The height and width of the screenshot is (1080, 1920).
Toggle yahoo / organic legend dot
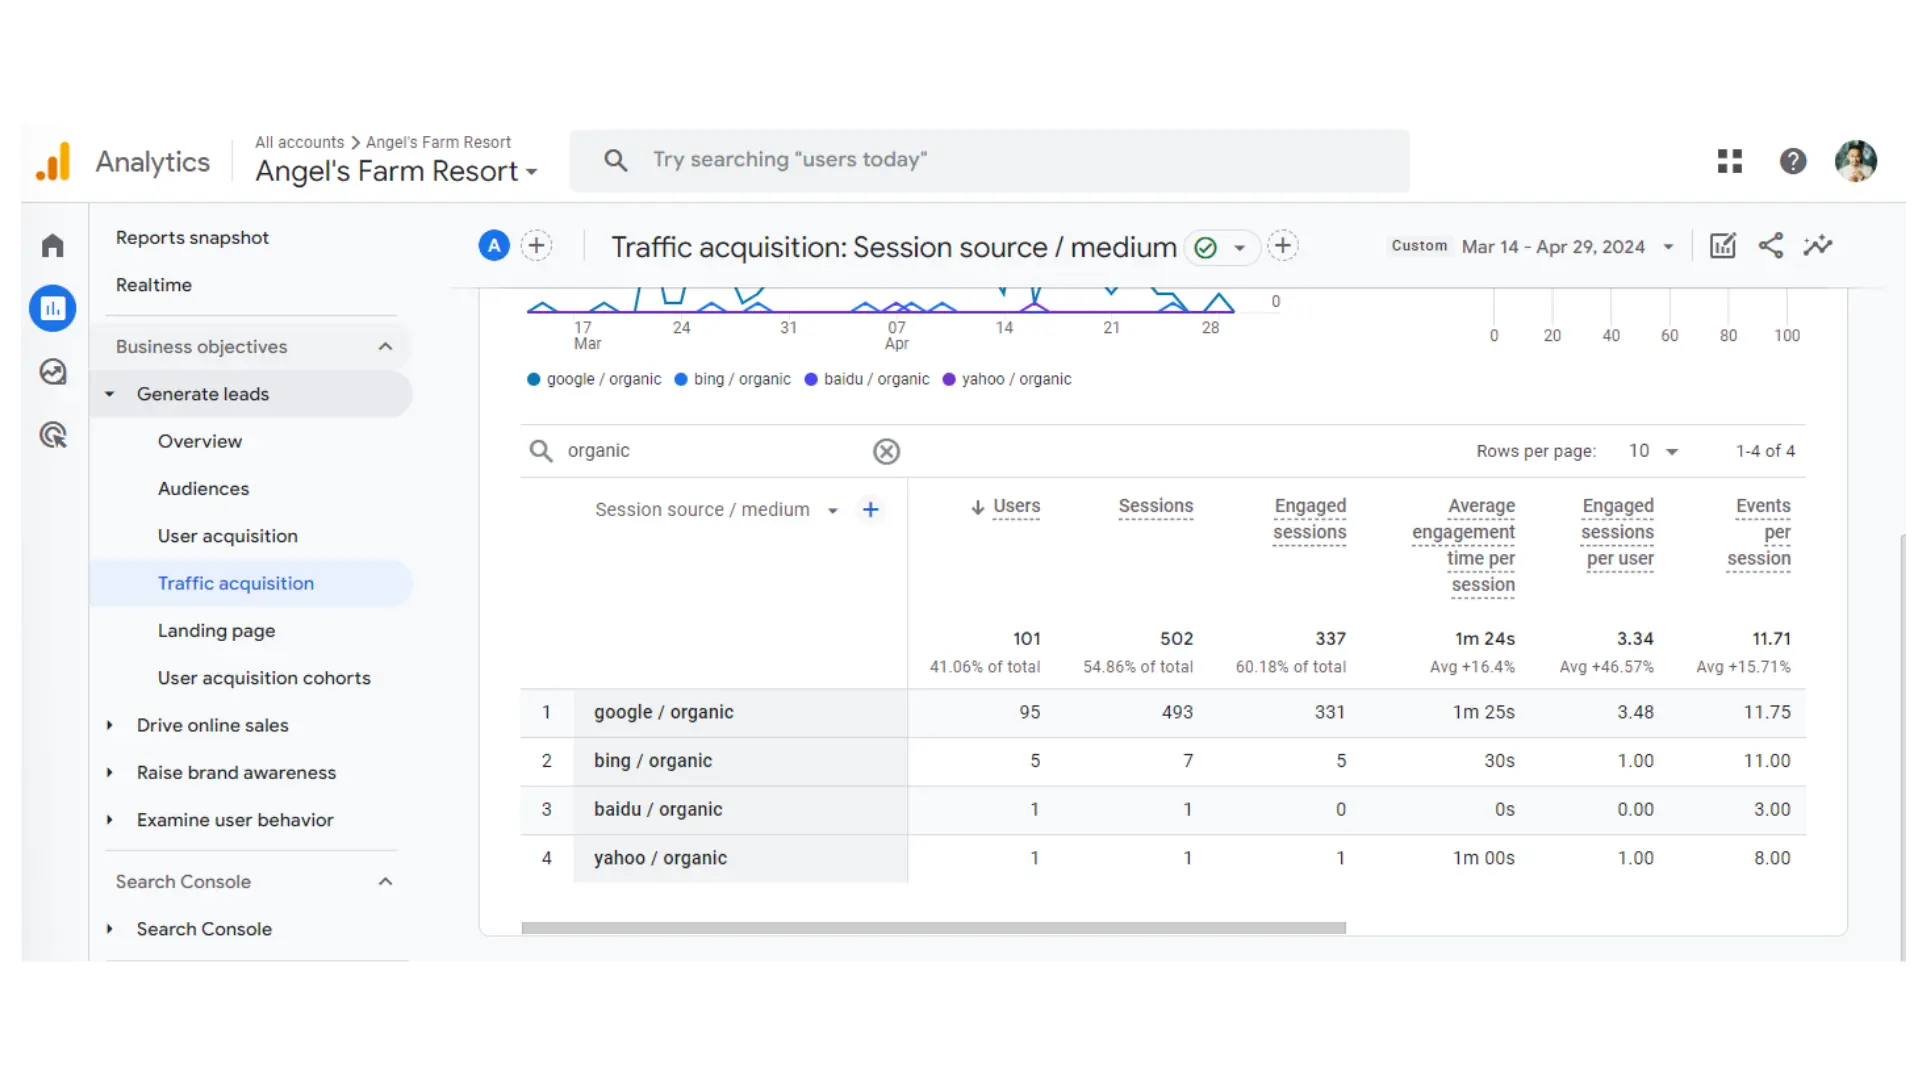tap(949, 380)
